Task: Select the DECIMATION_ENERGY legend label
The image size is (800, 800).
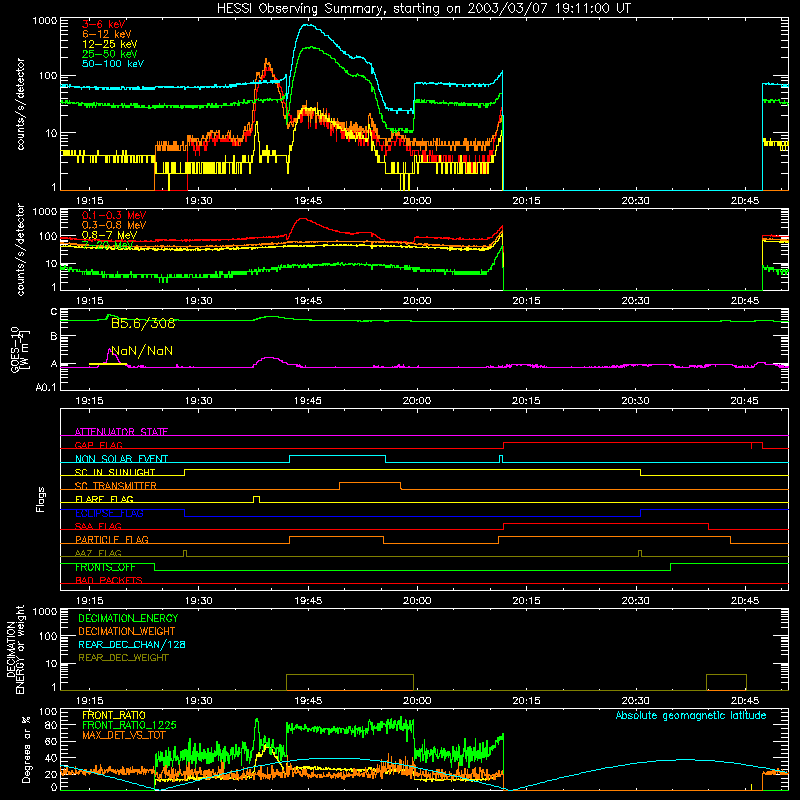Action: point(128,618)
